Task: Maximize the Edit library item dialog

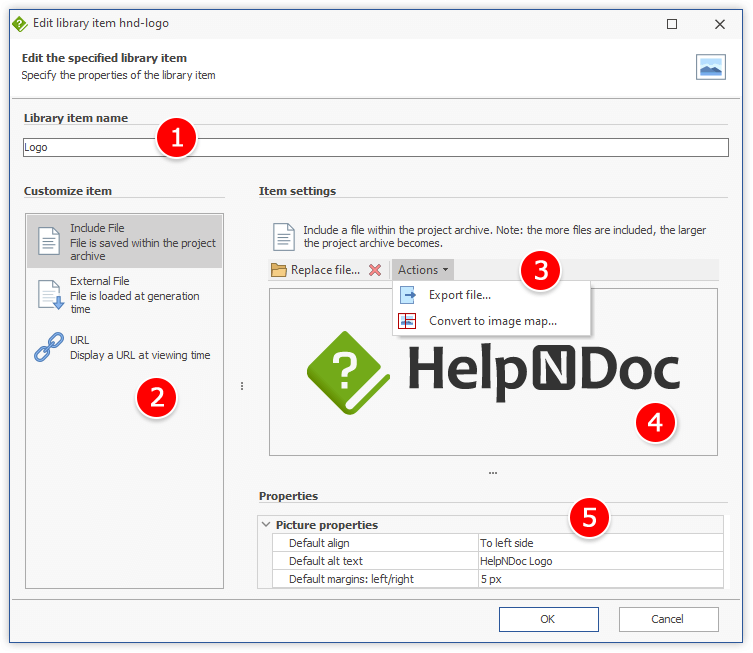Action: 672,24
